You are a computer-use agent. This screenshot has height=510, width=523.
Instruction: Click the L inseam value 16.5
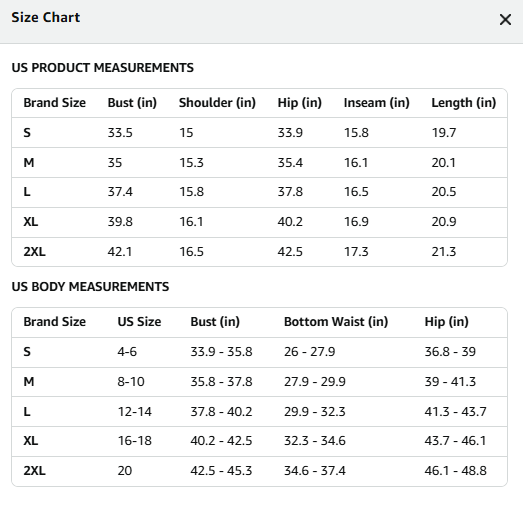pos(356,192)
